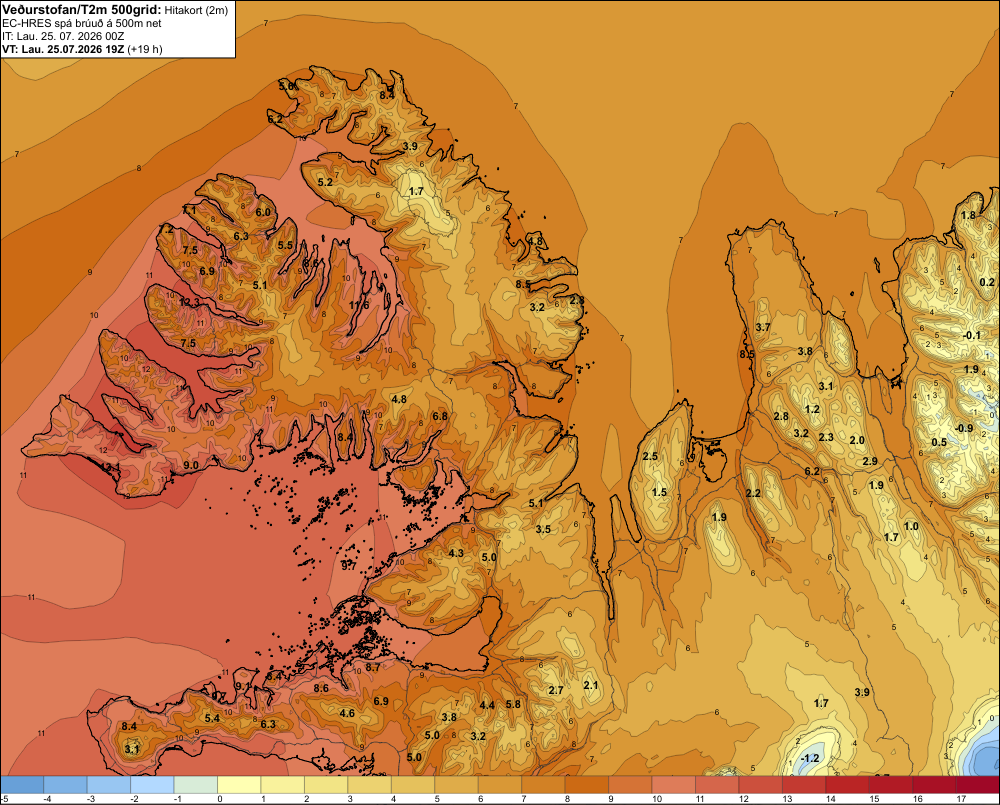Image resolution: width=1000 pixels, height=805 pixels.
Task: Click the 9.7 value among the islands
Action: tap(348, 565)
